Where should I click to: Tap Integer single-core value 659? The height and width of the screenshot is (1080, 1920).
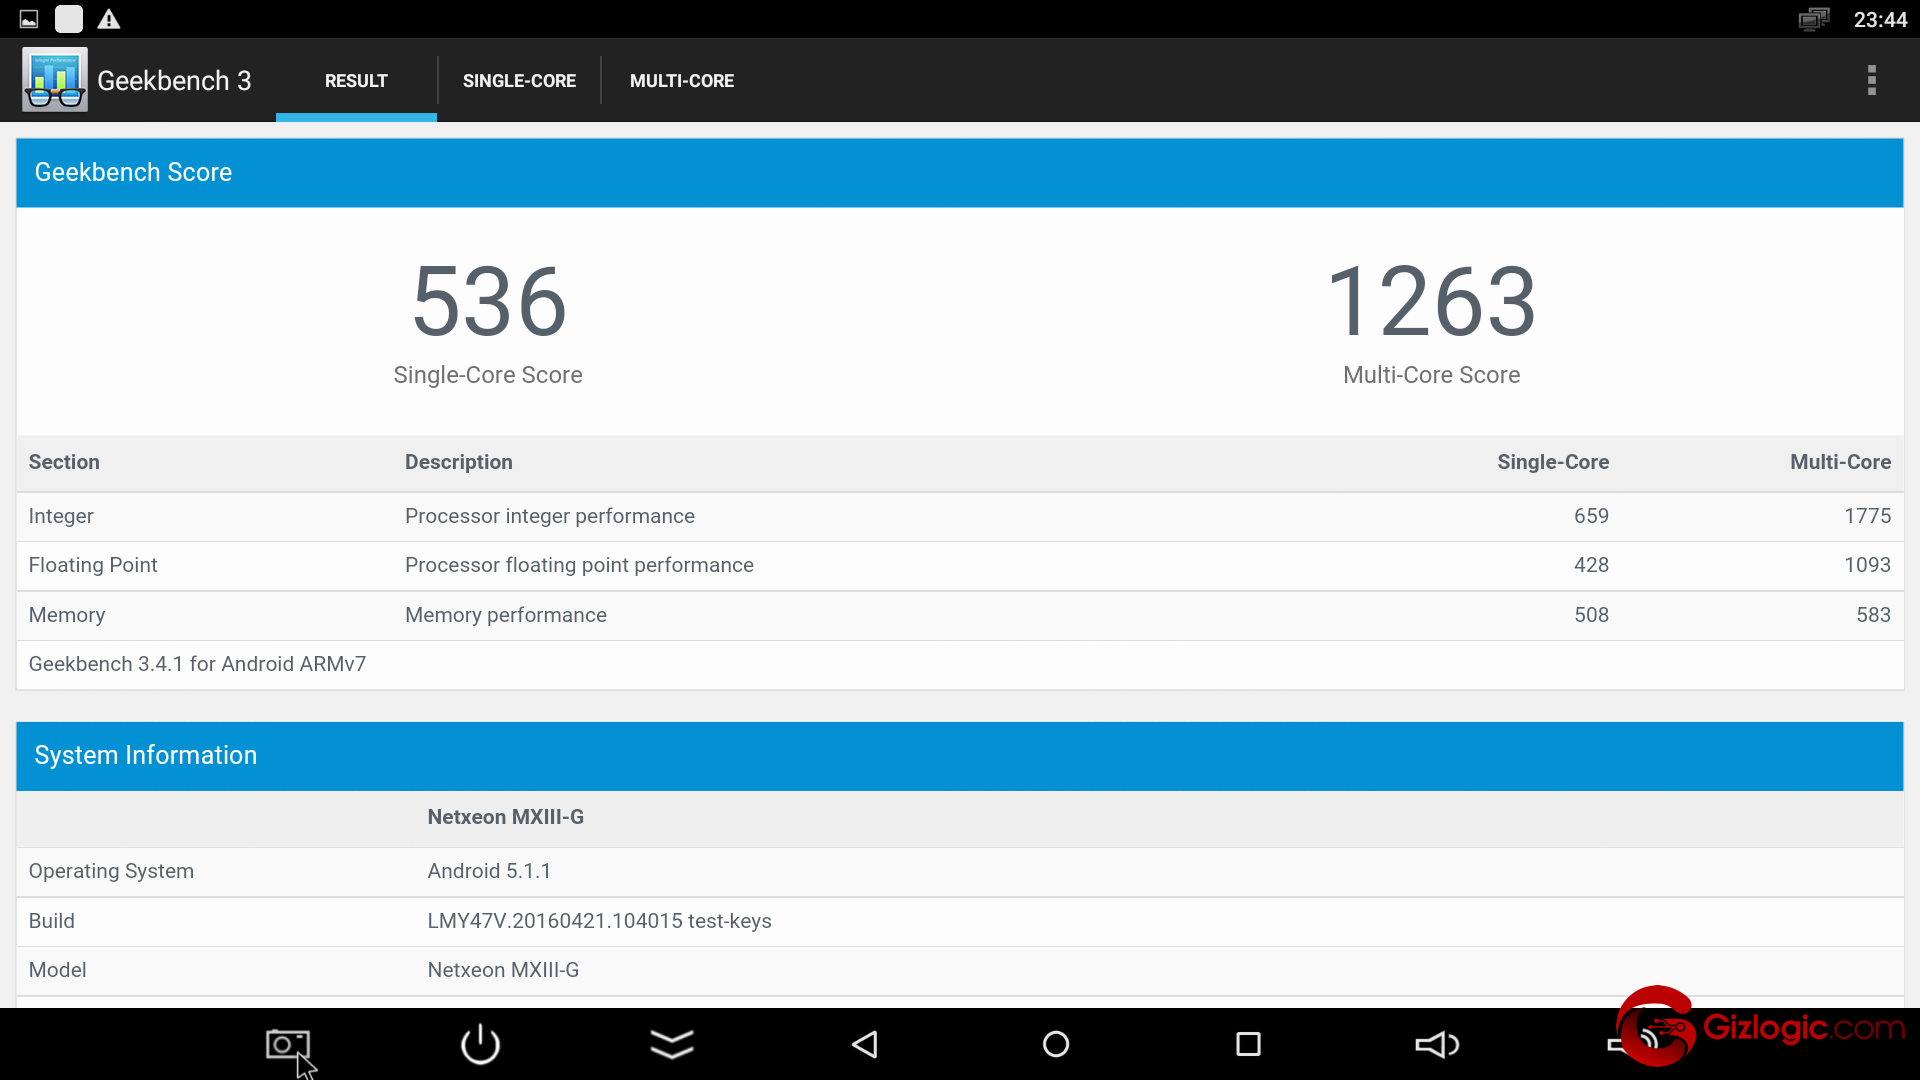pyautogui.click(x=1591, y=516)
